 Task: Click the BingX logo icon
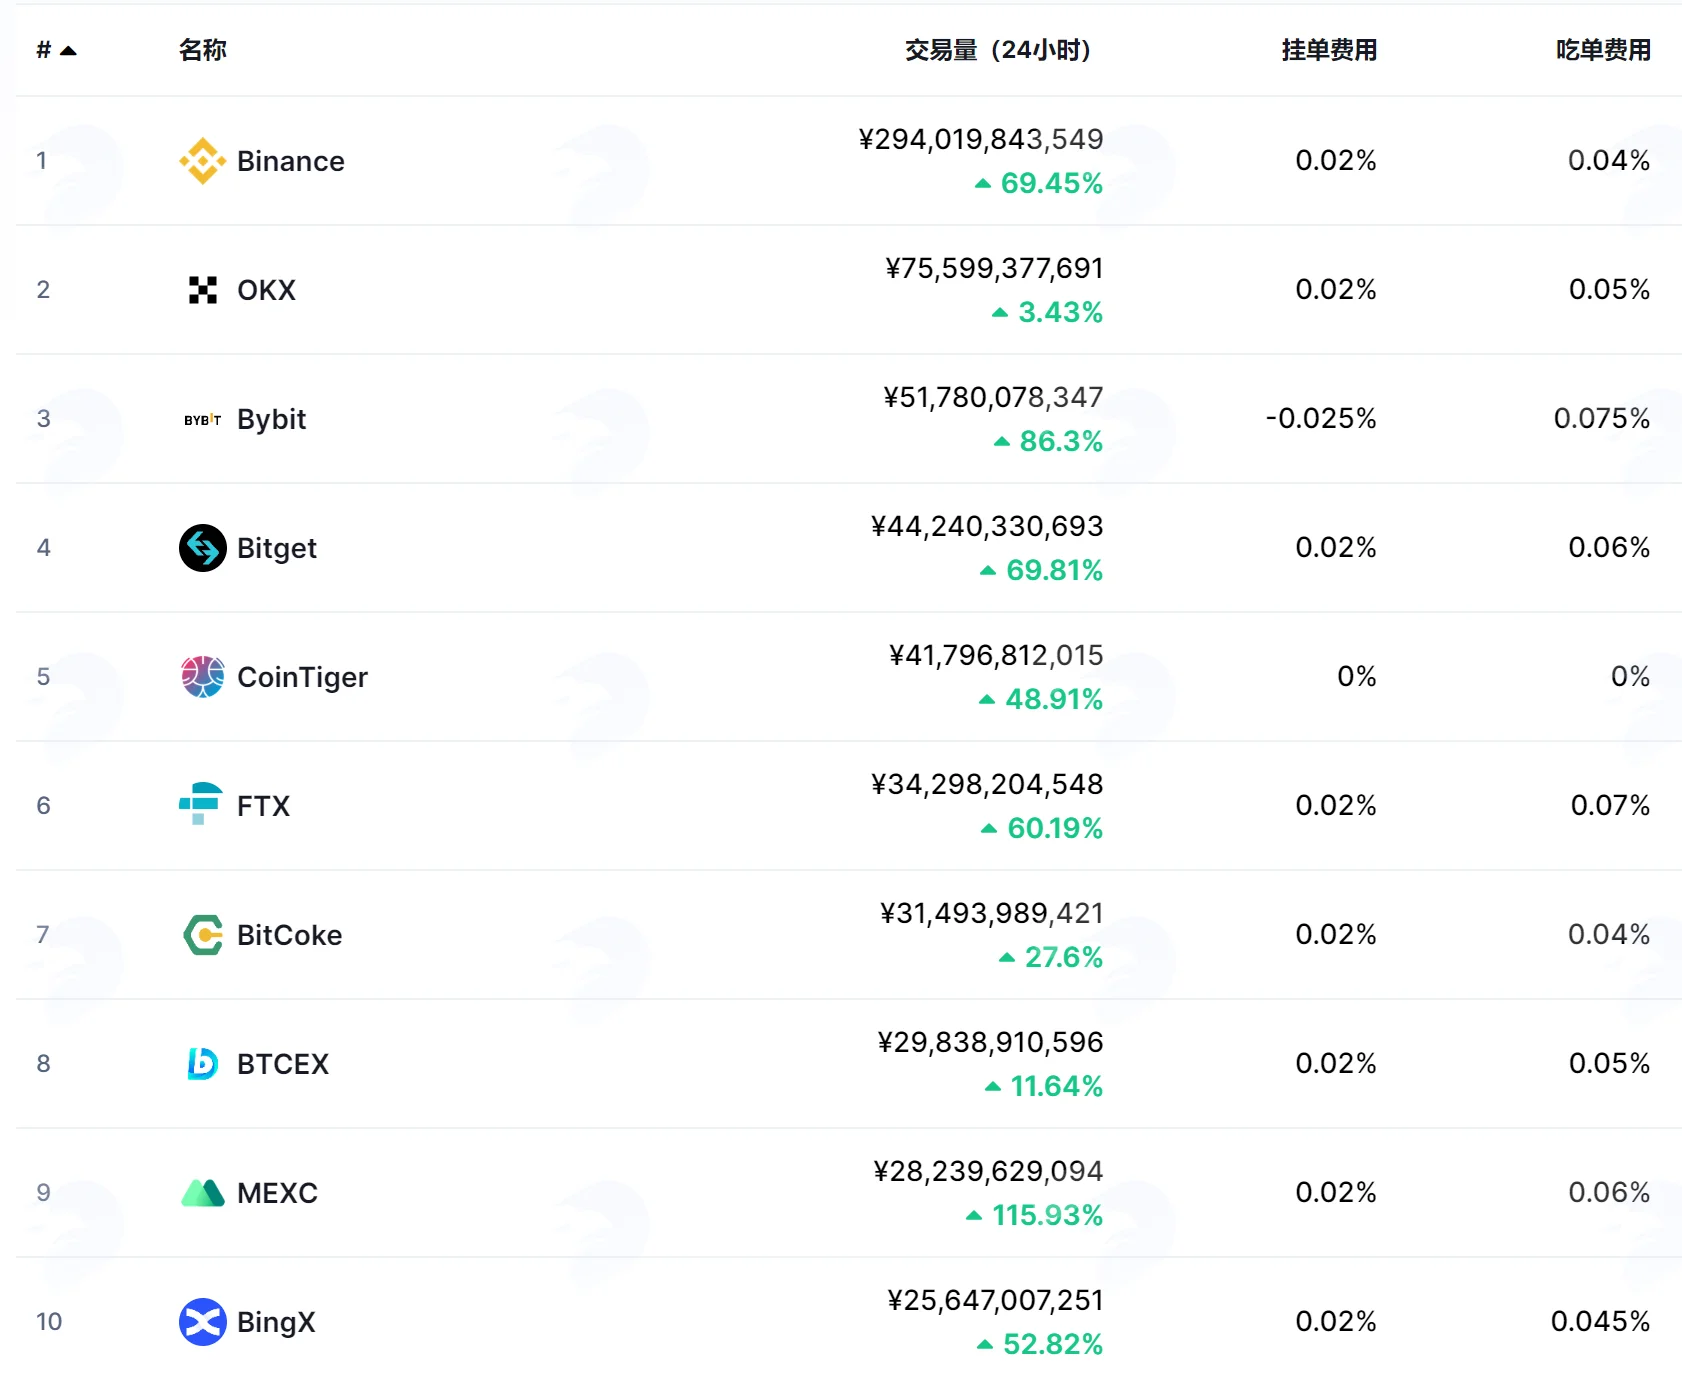(x=203, y=1322)
